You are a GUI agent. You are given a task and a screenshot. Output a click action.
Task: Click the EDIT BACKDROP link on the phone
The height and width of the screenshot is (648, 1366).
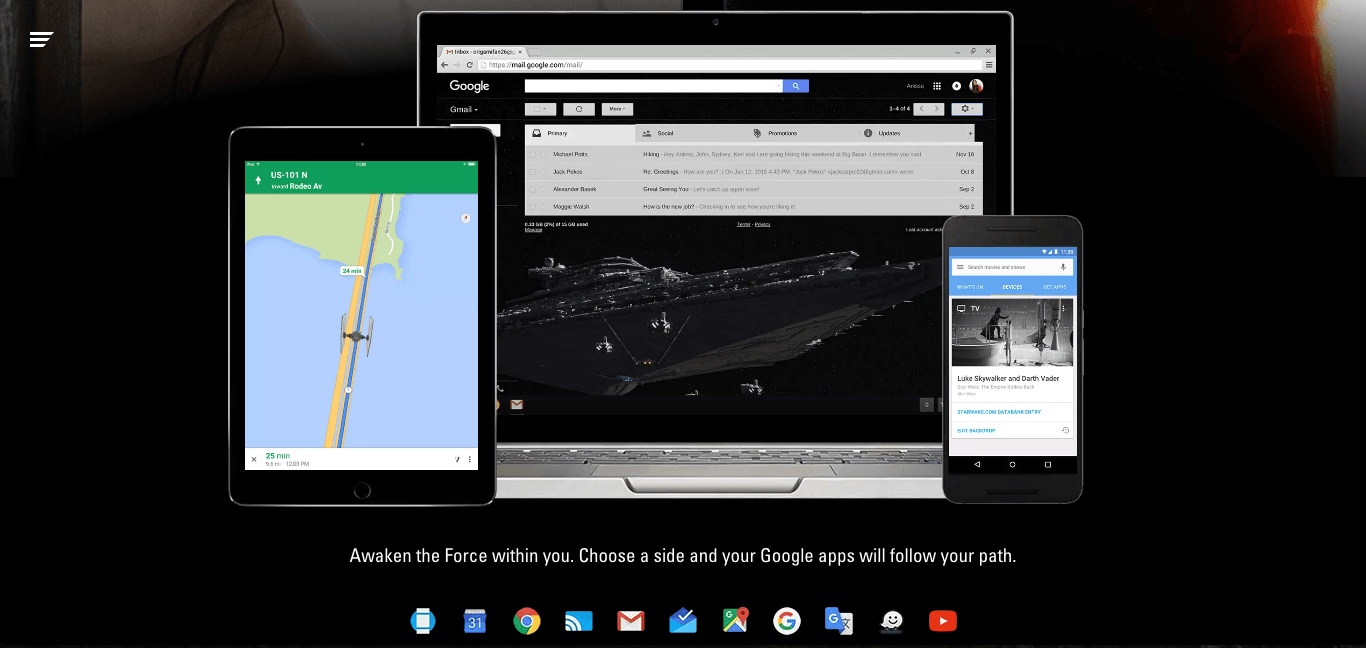[x=977, y=429]
